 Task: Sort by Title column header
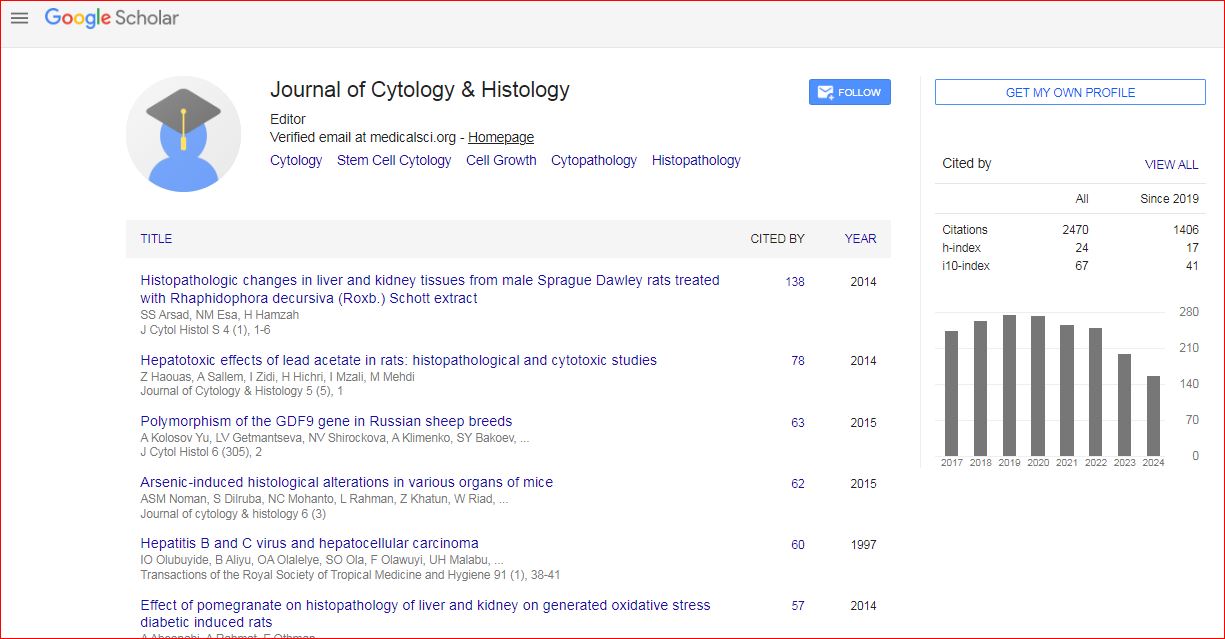tap(156, 239)
